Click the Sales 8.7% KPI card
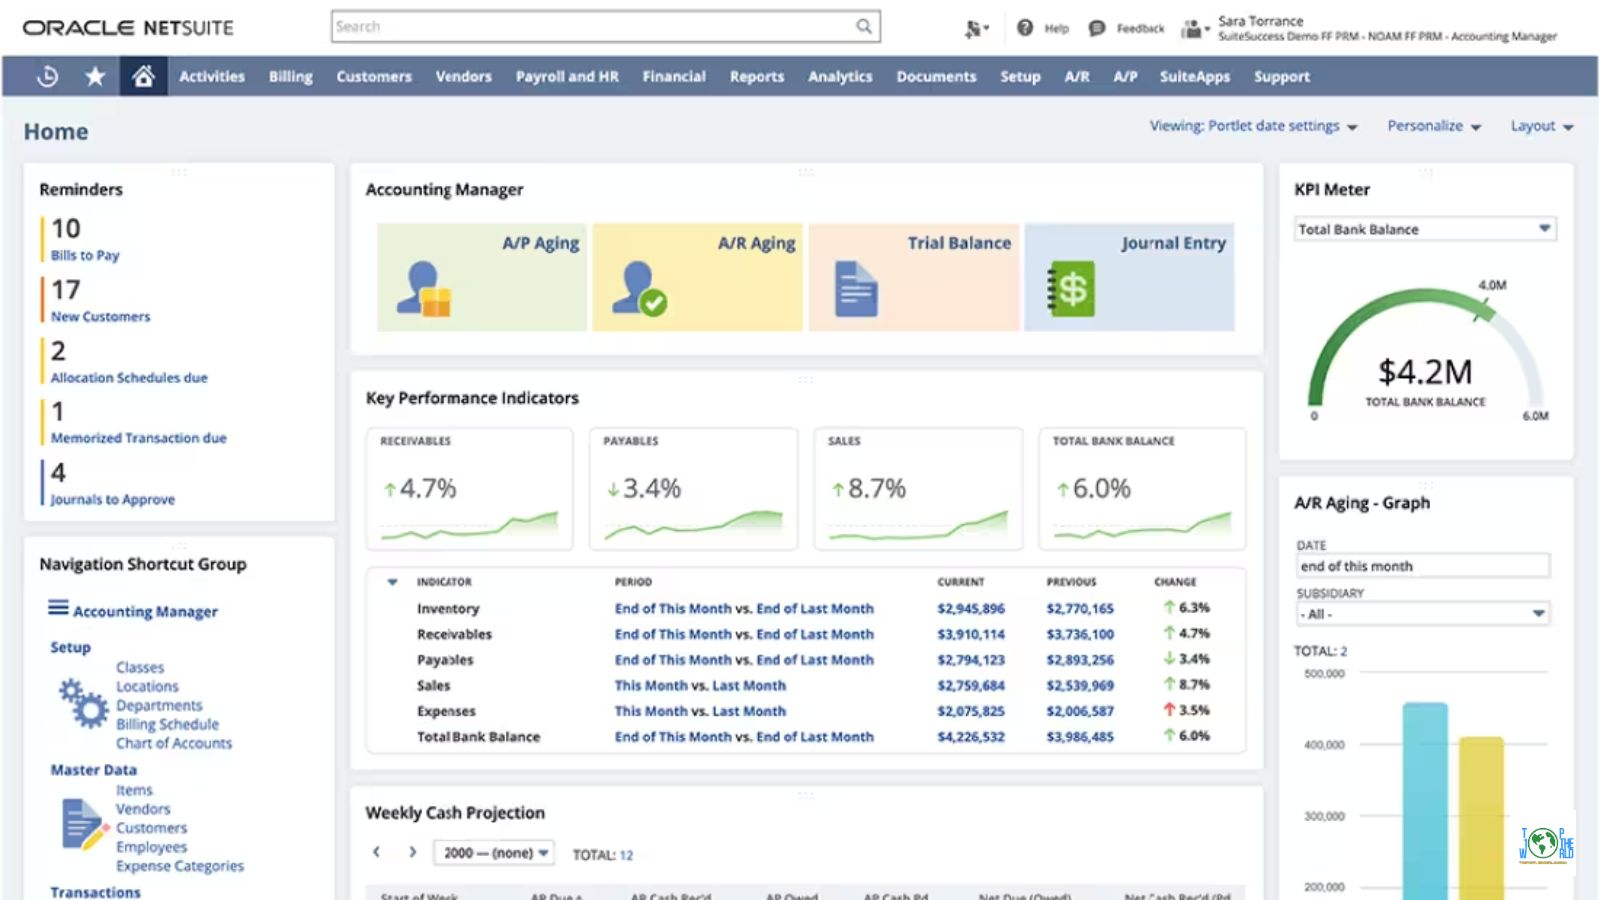 point(918,489)
